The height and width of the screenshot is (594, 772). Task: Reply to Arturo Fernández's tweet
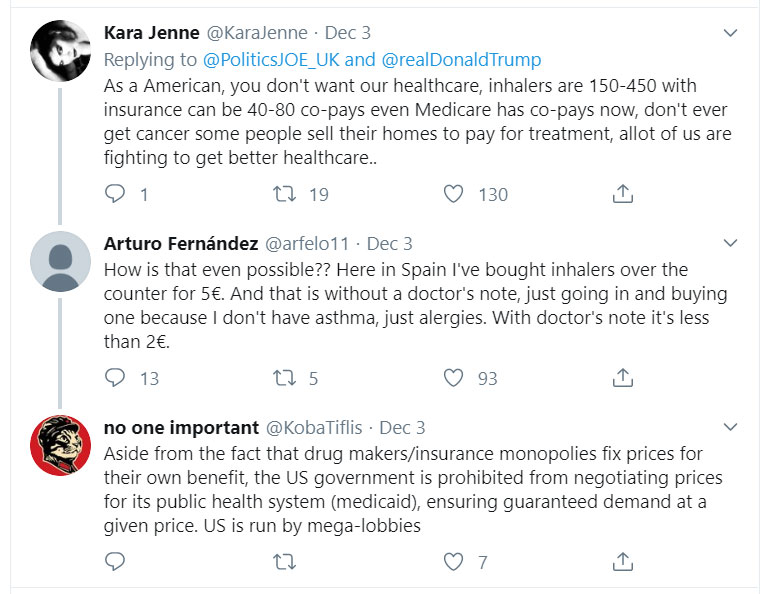tap(115, 378)
